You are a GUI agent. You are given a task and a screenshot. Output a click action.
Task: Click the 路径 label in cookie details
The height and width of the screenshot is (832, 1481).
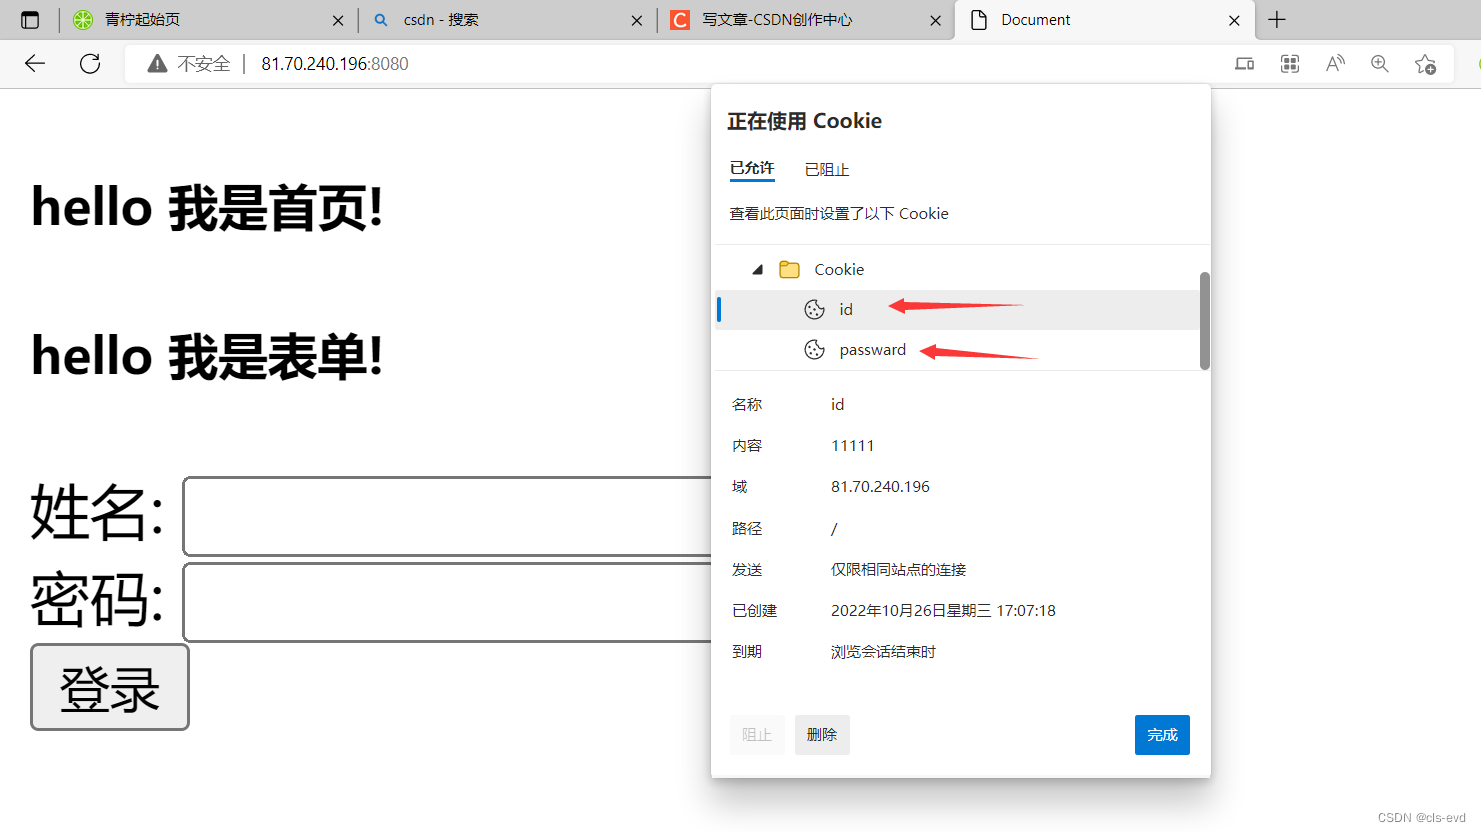(747, 529)
